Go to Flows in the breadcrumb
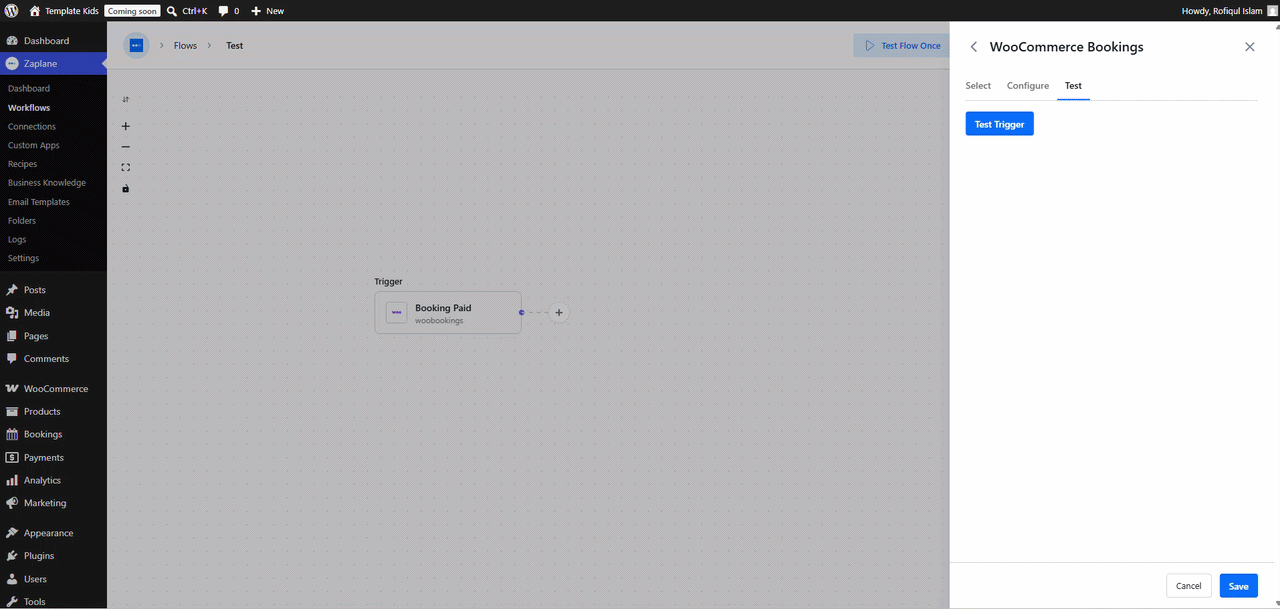1280x609 pixels. pyautogui.click(x=185, y=46)
